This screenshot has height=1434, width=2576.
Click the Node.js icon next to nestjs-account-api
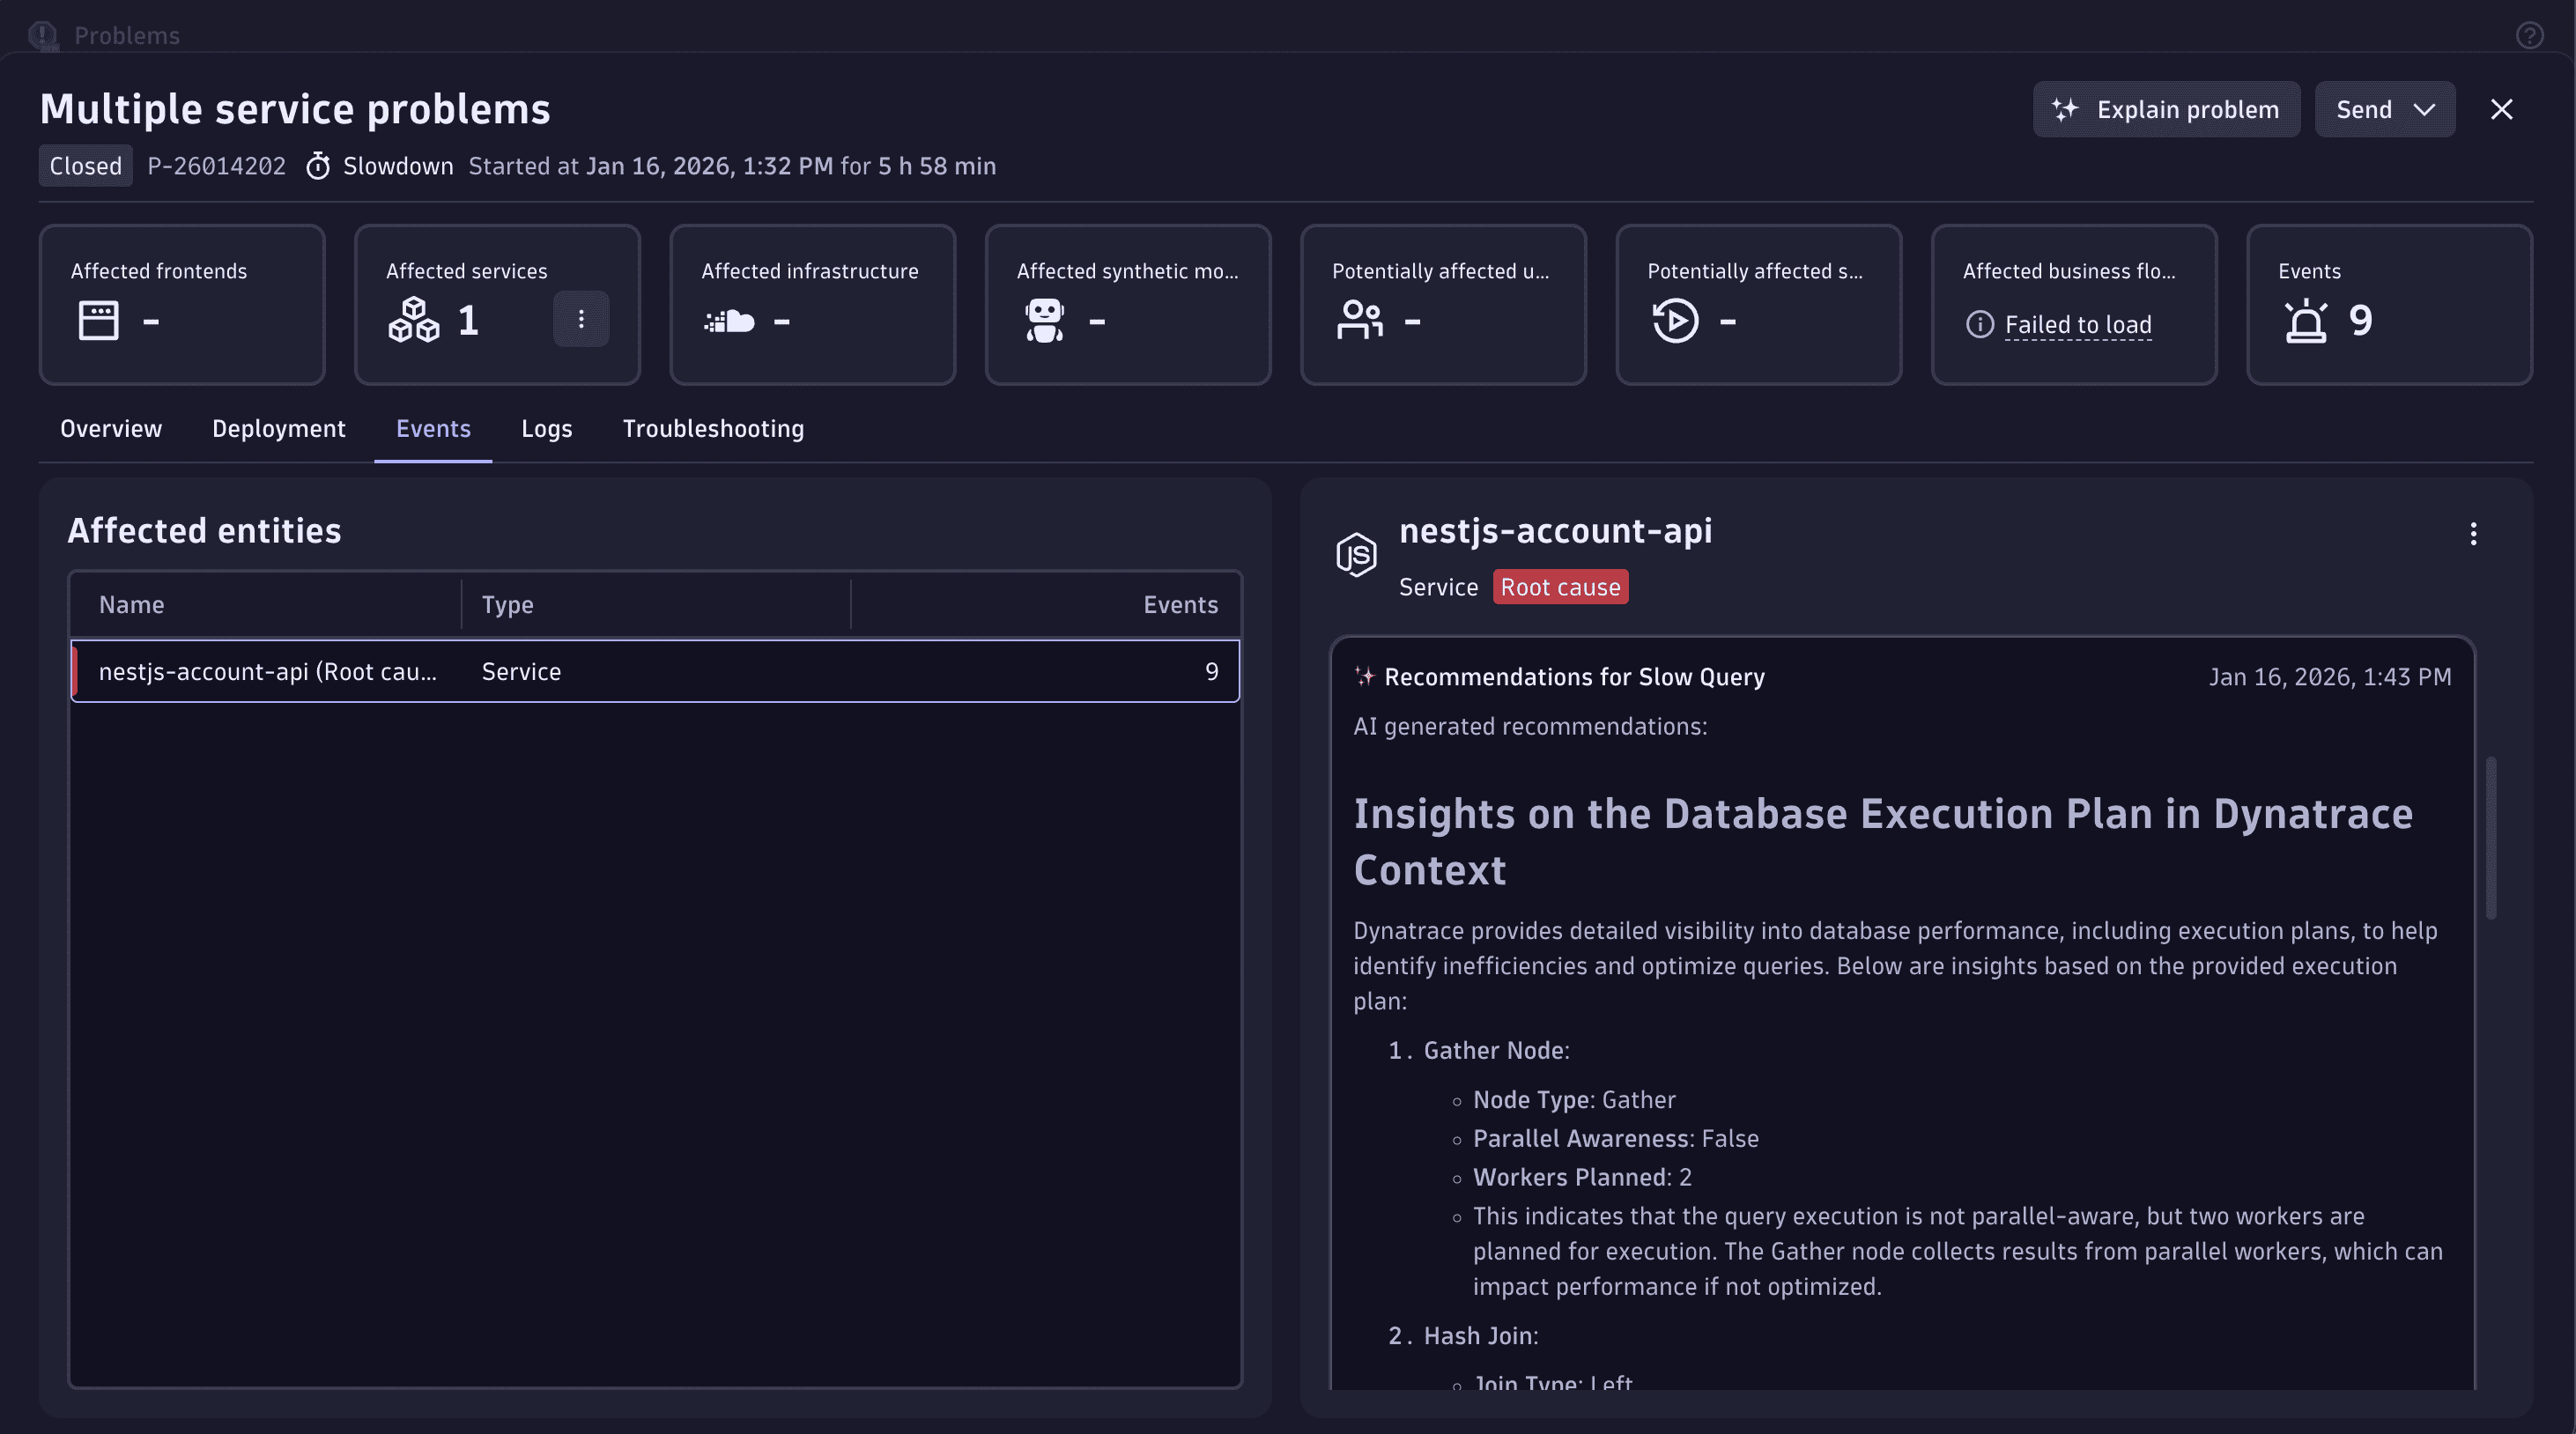pyautogui.click(x=1356, y=555)
